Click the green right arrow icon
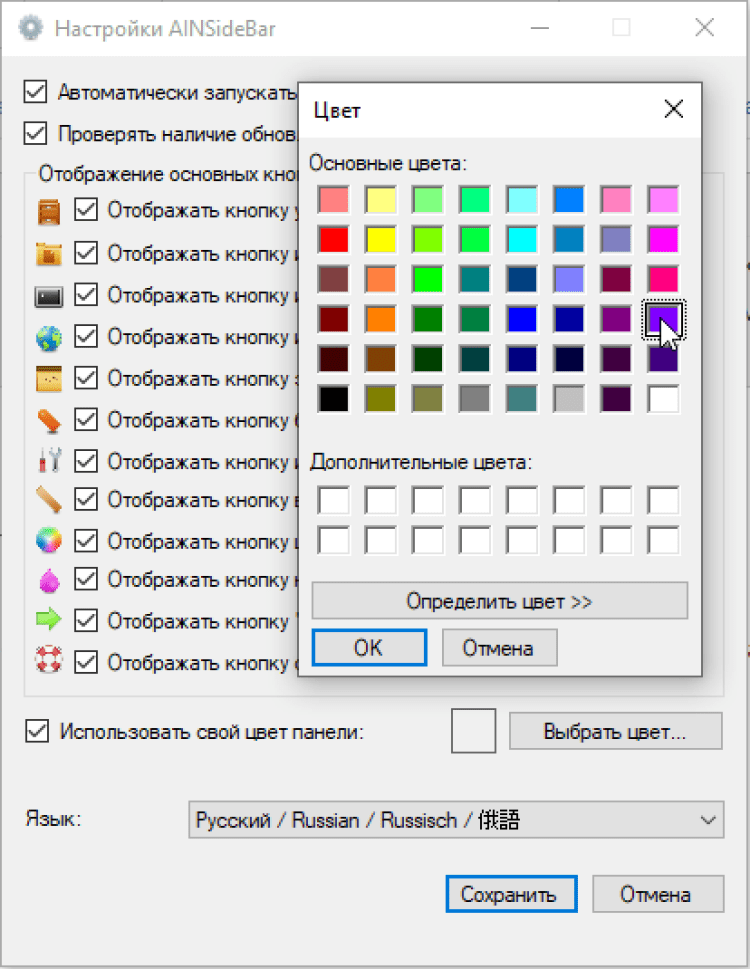Image resolution: width=750 pixels, height=969 pixels. click(49, 619)
